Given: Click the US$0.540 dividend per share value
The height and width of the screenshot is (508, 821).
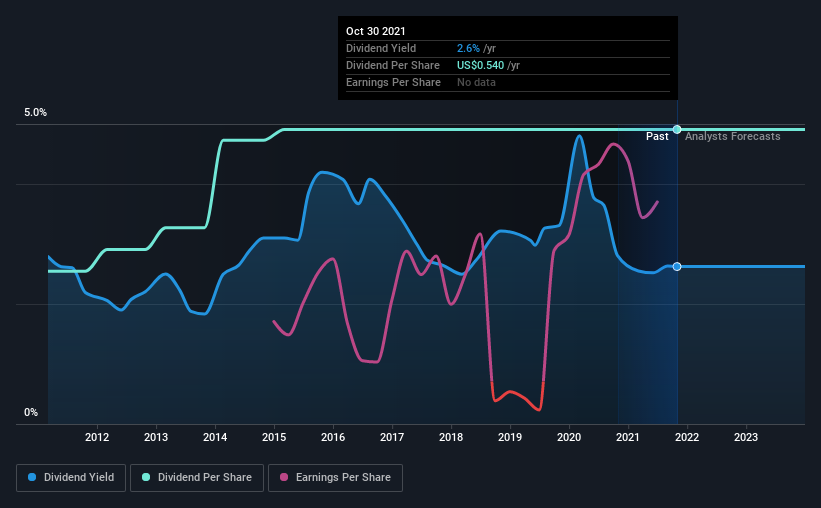Looking at the screenshot, I should click(x=480, y=65).
